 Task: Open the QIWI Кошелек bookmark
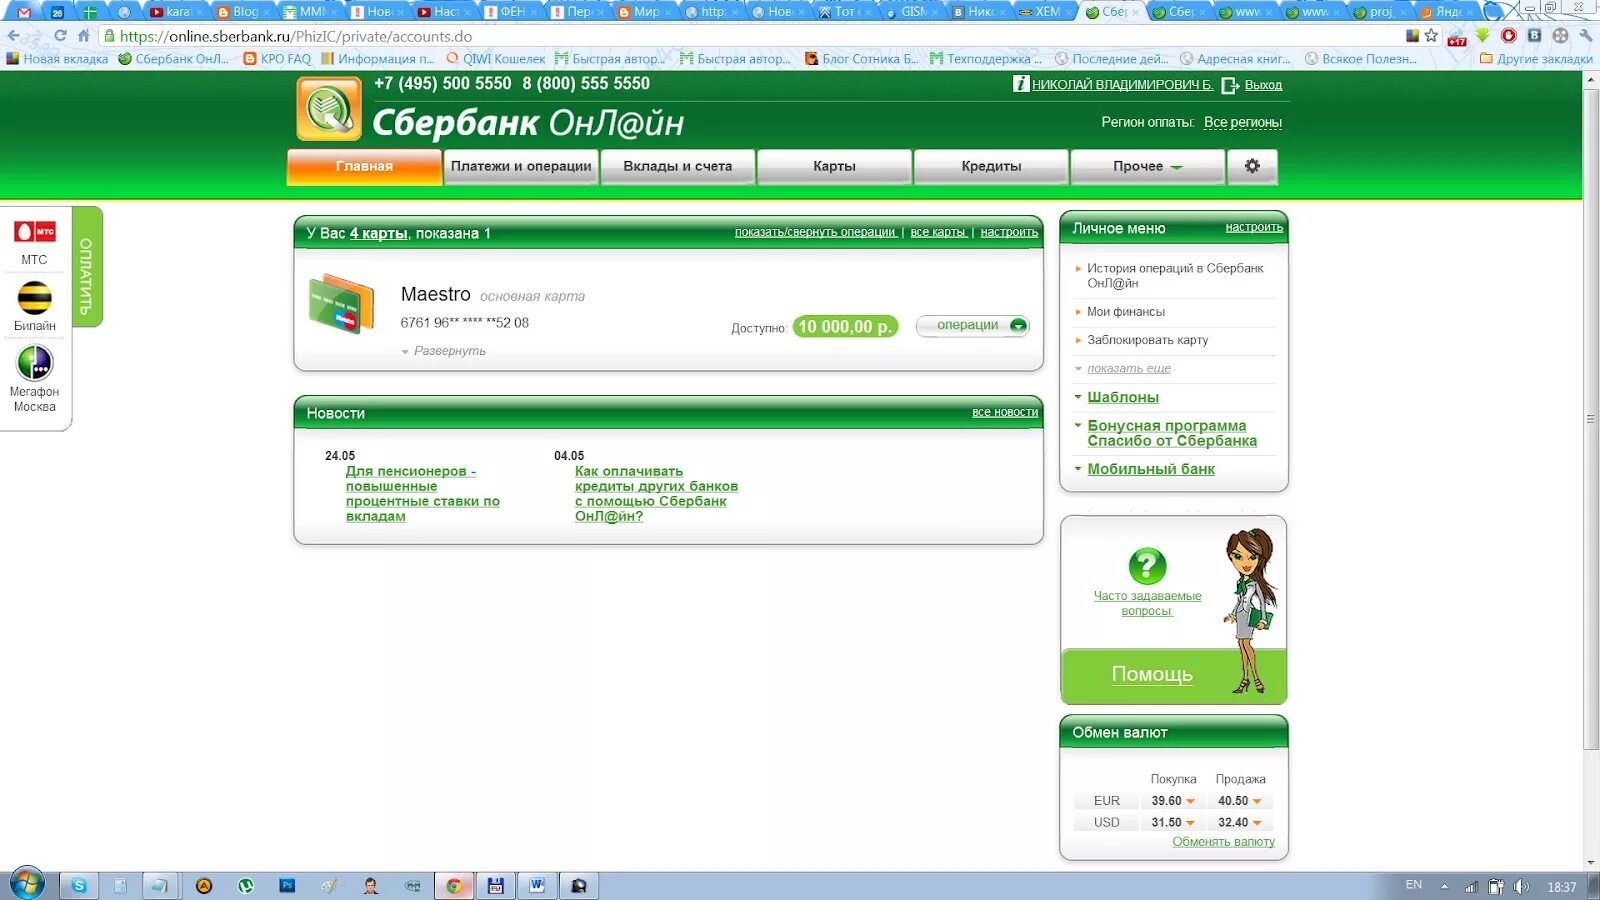(x=496, y=59)
